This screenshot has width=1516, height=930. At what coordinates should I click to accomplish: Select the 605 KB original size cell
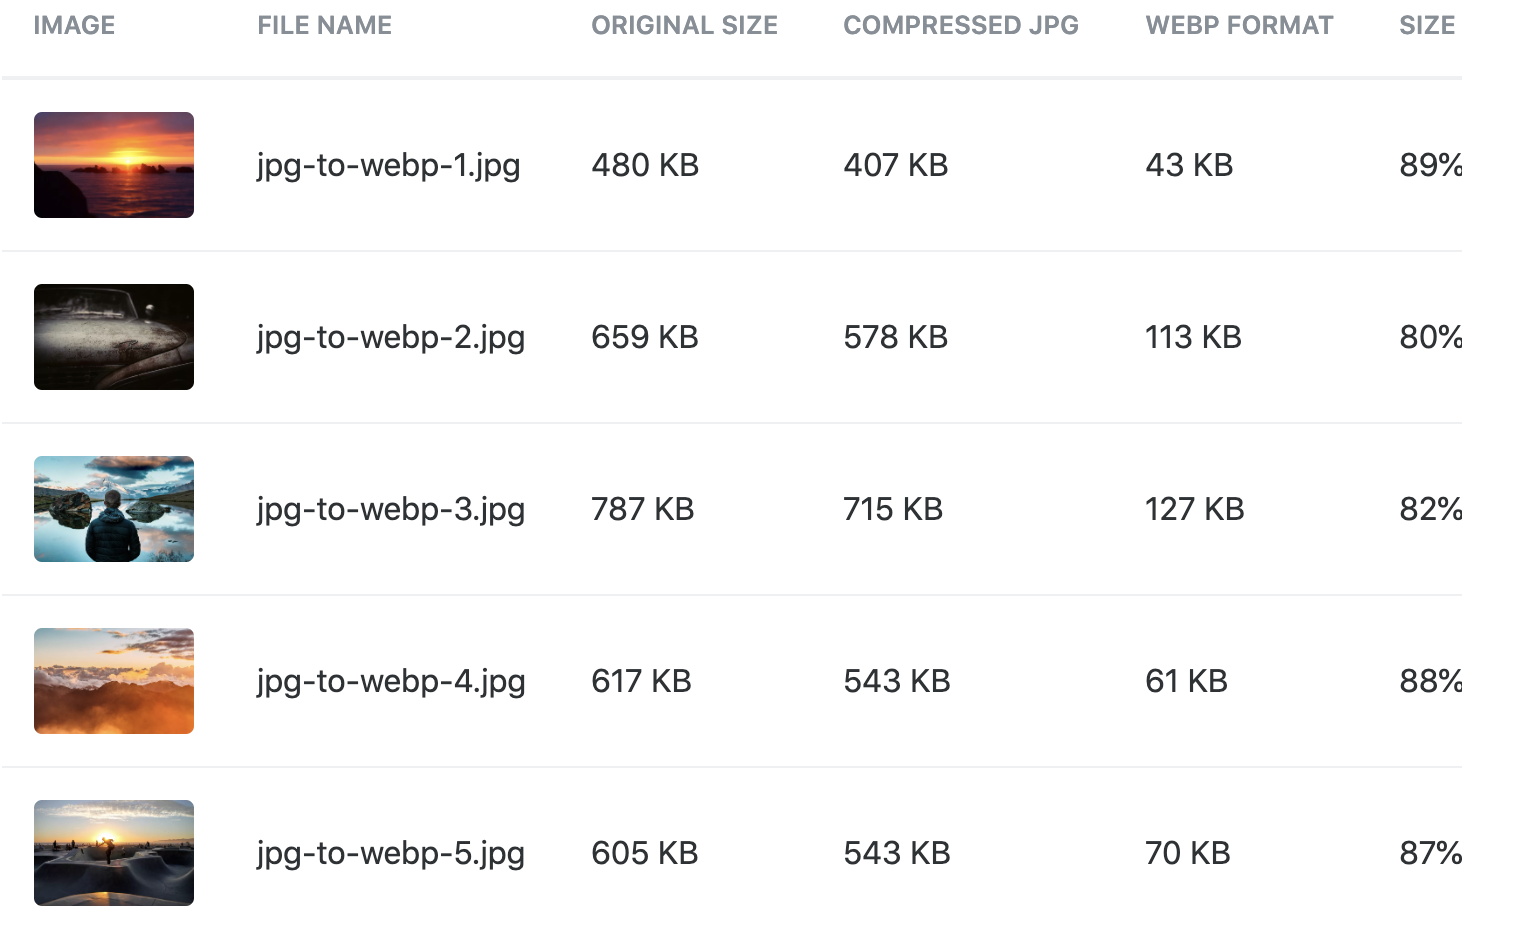tap(645, 853)
